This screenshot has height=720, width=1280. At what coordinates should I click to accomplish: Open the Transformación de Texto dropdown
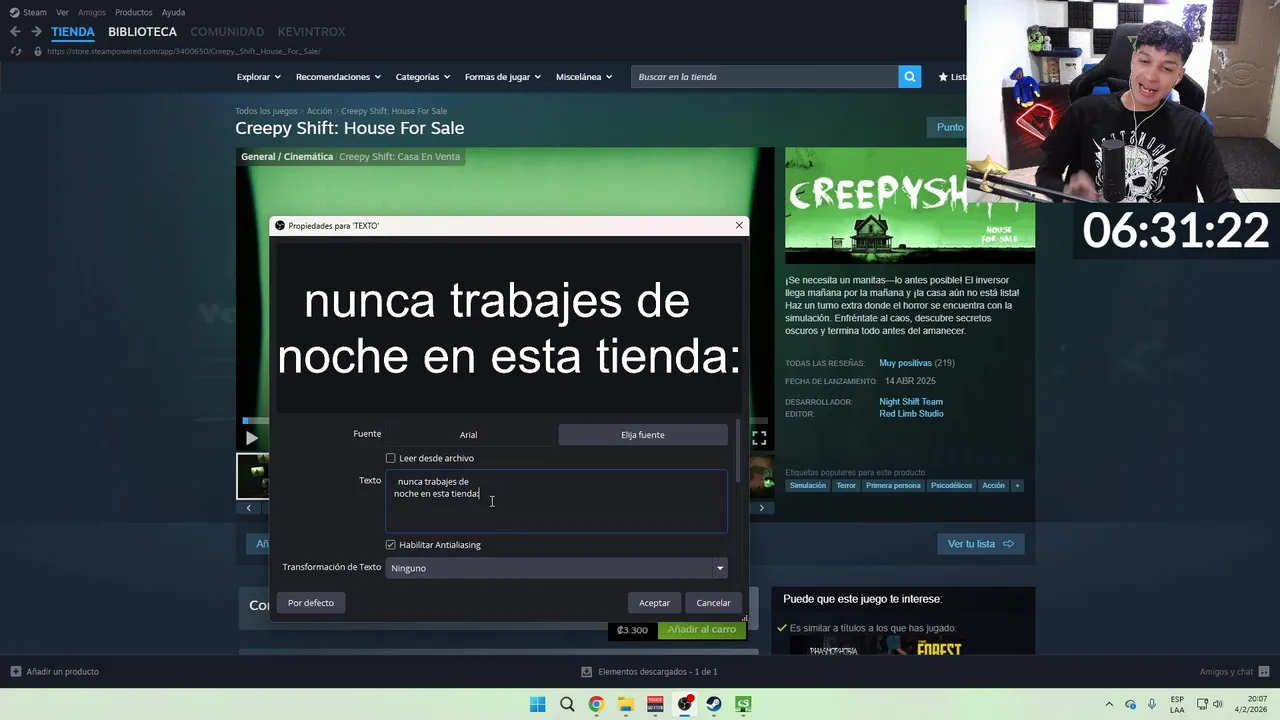click(556, 568)
